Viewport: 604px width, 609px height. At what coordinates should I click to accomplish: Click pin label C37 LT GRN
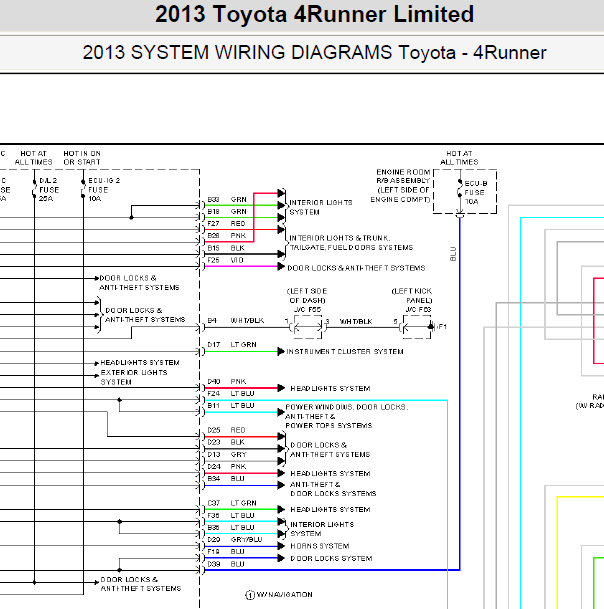232,503
